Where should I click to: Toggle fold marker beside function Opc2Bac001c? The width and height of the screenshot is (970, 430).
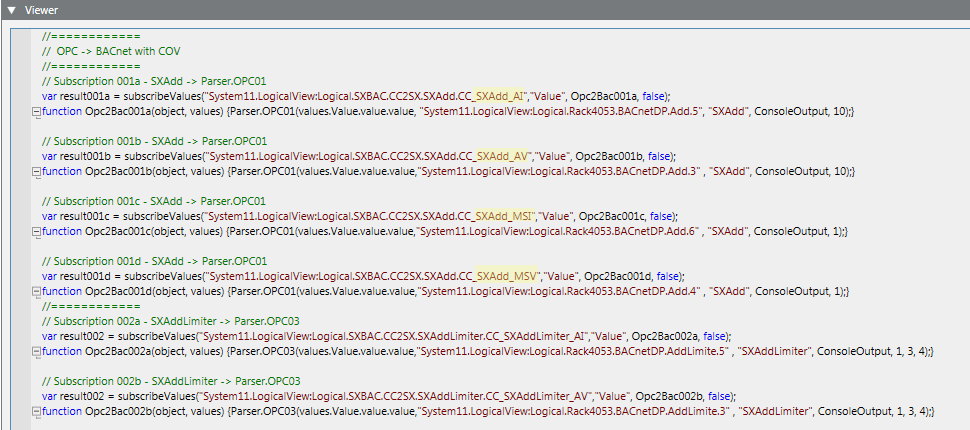tap(36, 231)
